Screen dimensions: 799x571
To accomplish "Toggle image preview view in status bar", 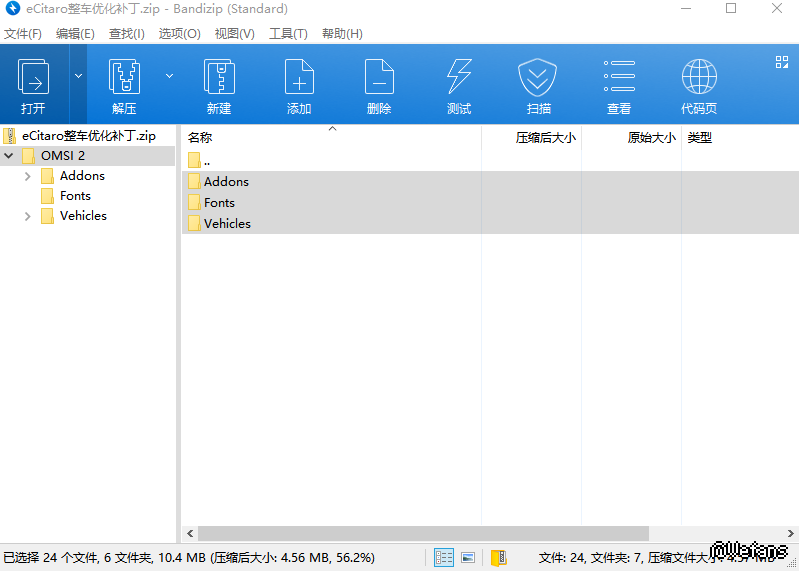I will [467, 557].
